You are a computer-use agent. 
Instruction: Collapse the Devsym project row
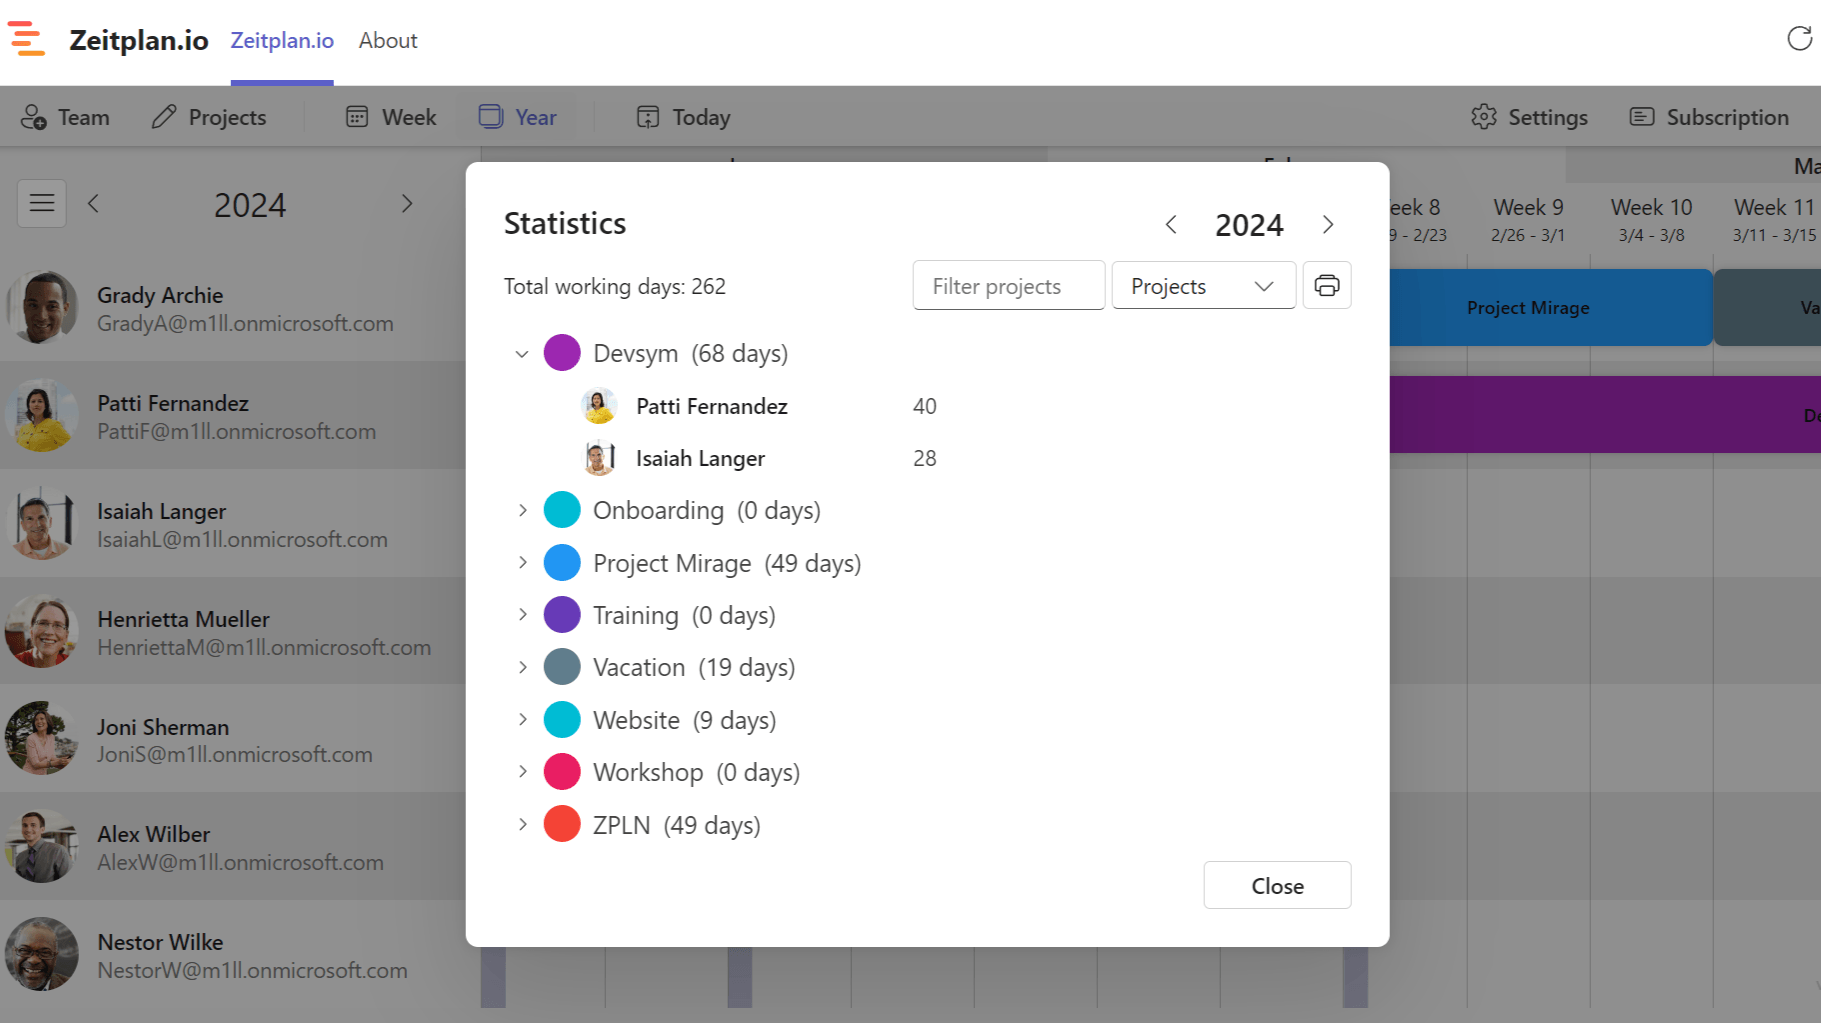pyautogui.click(x=522, y=354)
